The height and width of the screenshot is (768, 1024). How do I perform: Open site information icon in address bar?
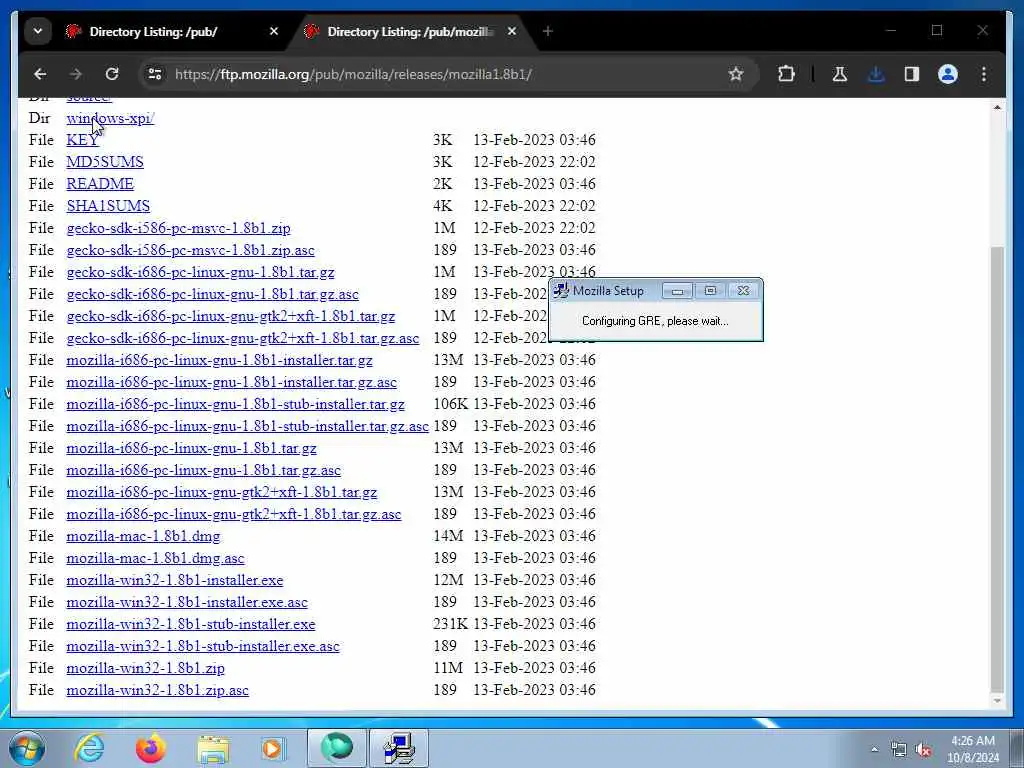pyautogui.click(x=155, y=74)
